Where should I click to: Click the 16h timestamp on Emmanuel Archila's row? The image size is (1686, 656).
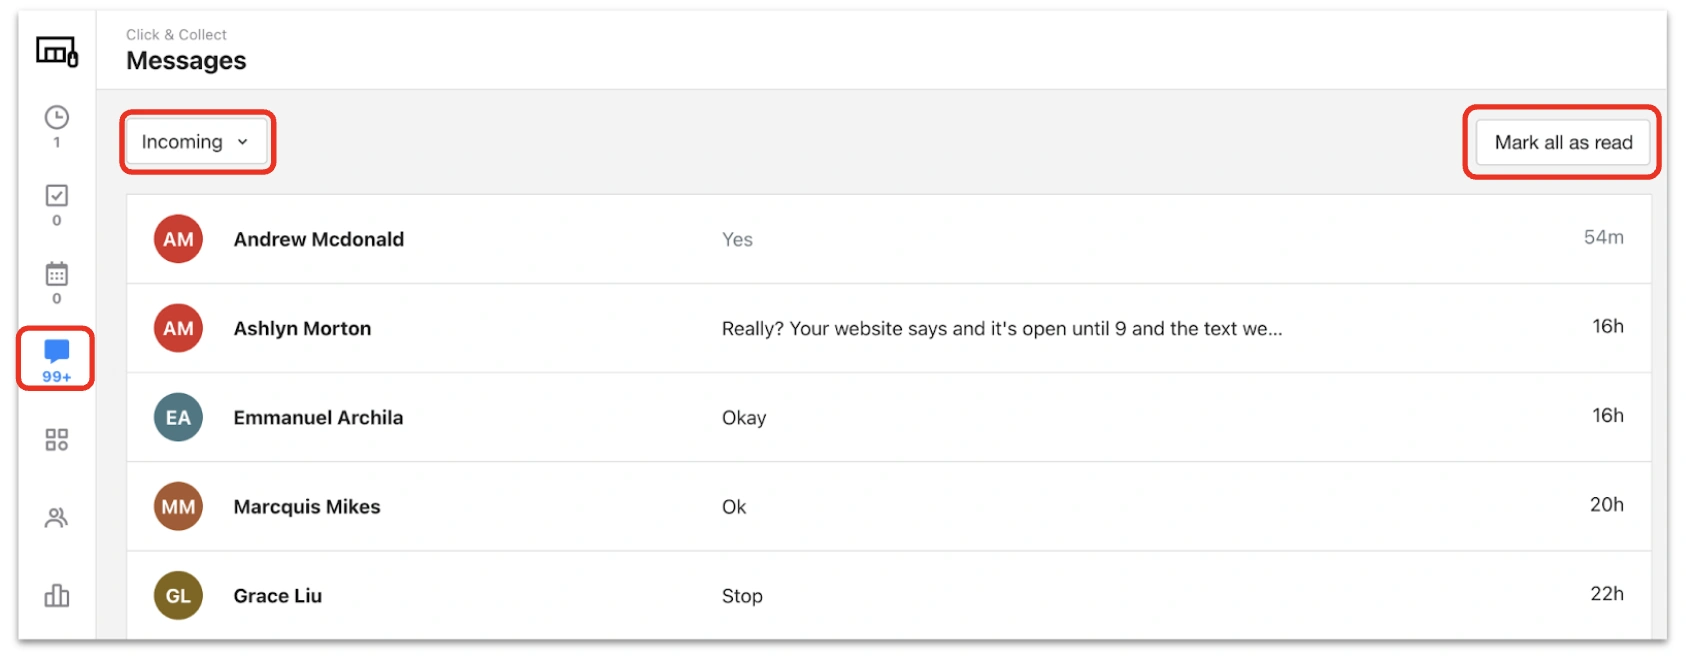pos(1608,415)
